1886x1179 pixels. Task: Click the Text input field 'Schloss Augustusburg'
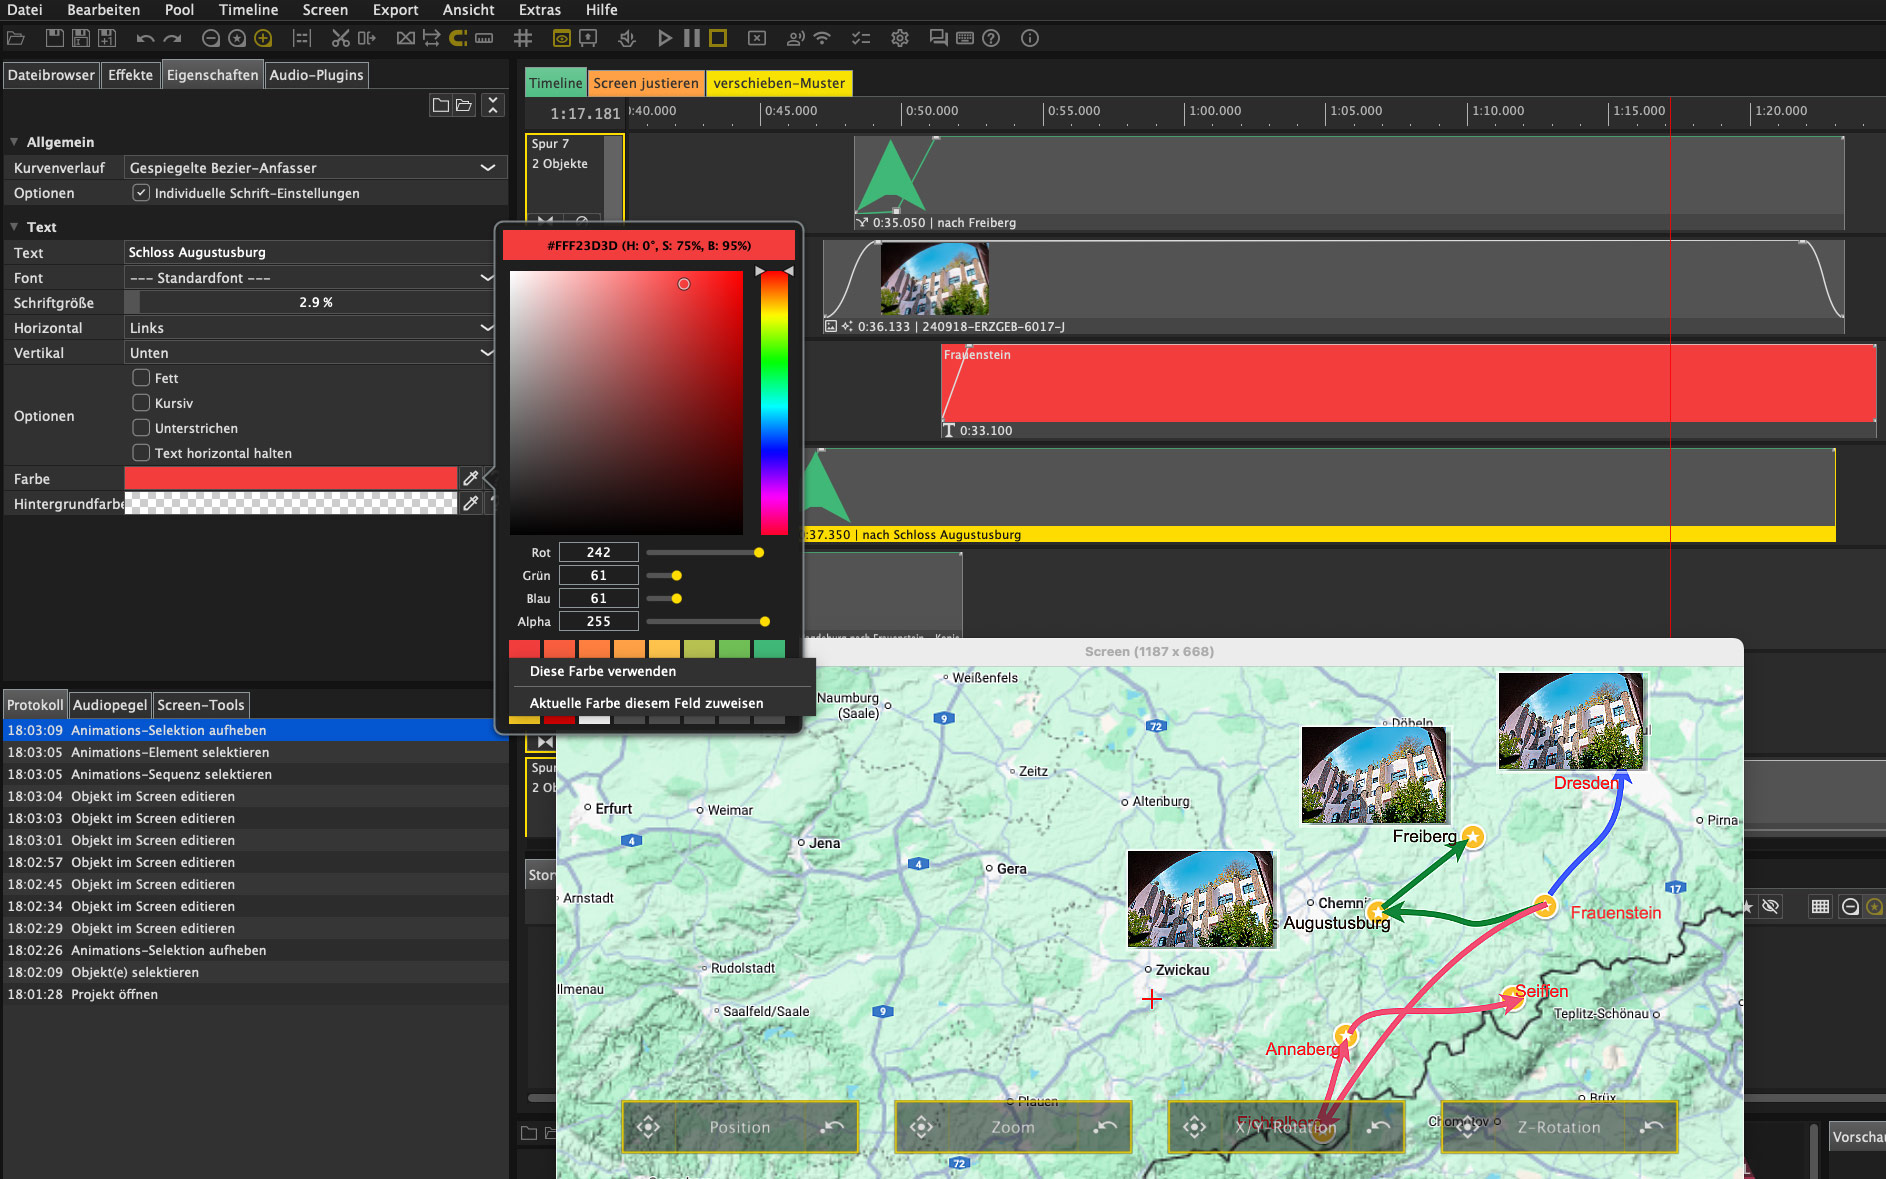(308, 253)
